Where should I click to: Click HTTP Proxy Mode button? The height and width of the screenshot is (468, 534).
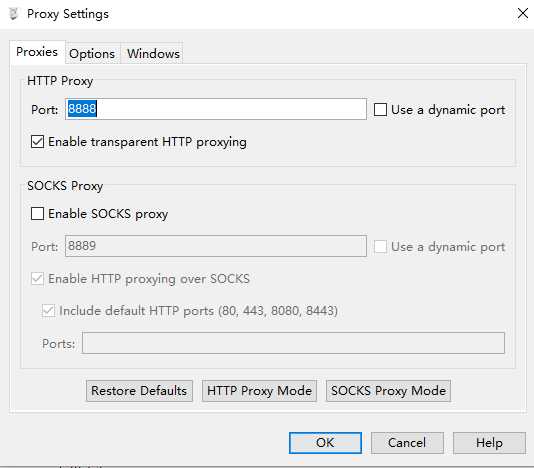[x=259, y=391]
